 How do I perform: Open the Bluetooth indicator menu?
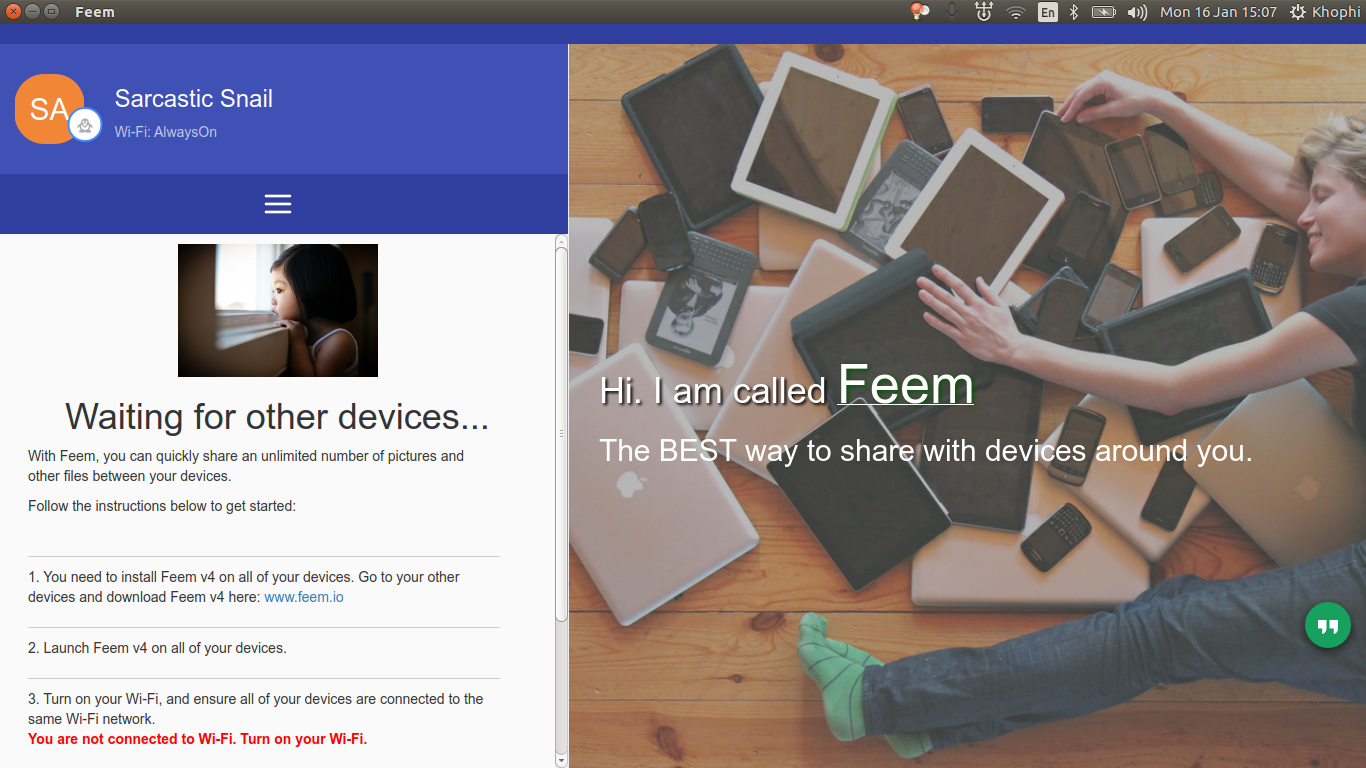tap(1074, 12)
